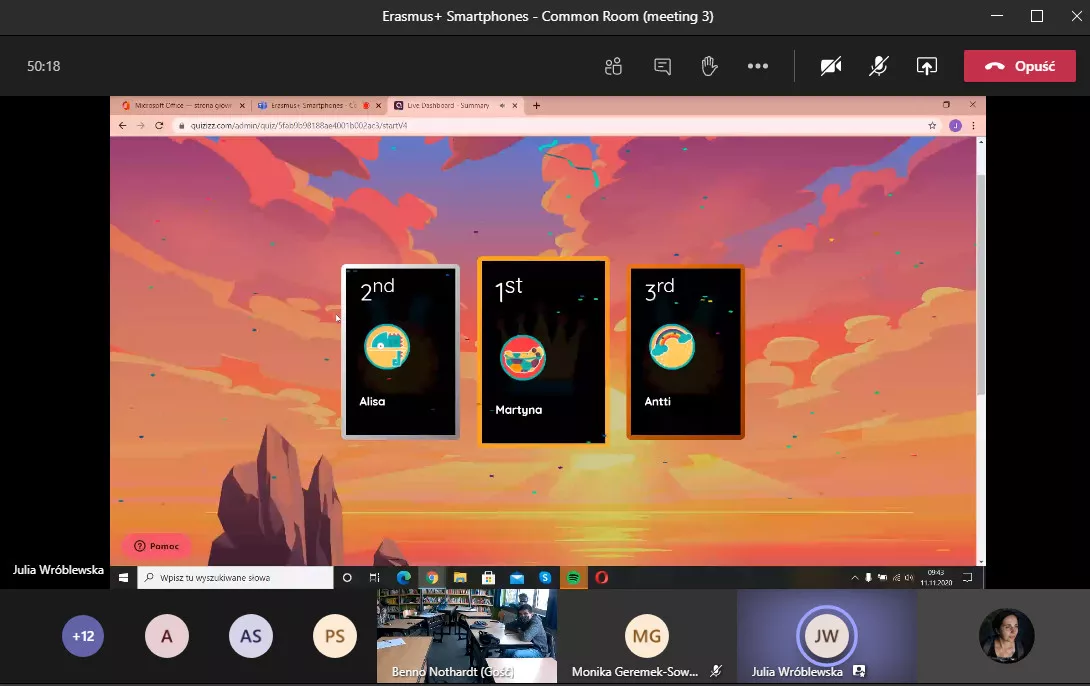The image size is (1090, 686).
Task: Open the meeting chat icon
Action: click(662, 66)
